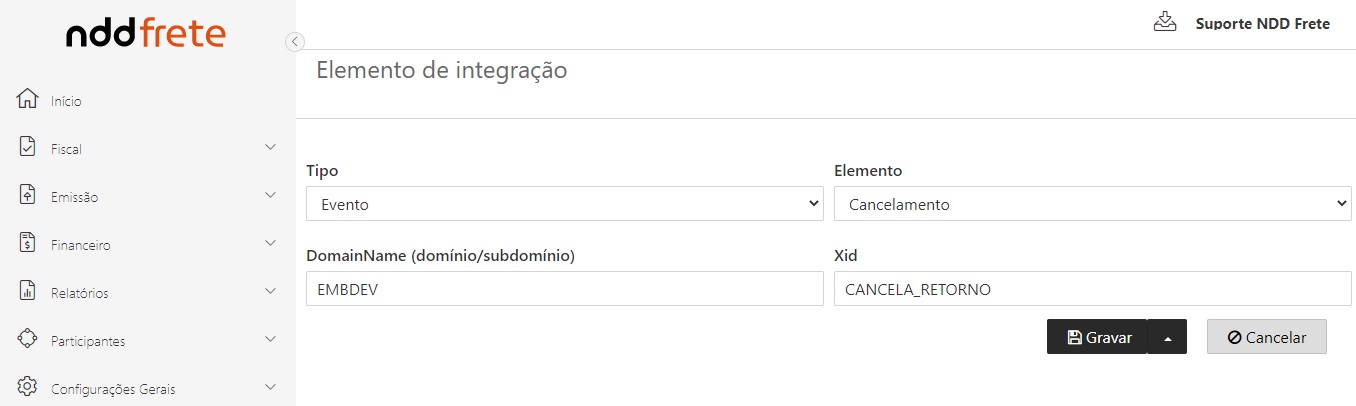This screenshot has width=1356, height=406.
Task: Click the Emissão upload-document icon
Action: tap(28, 195)
